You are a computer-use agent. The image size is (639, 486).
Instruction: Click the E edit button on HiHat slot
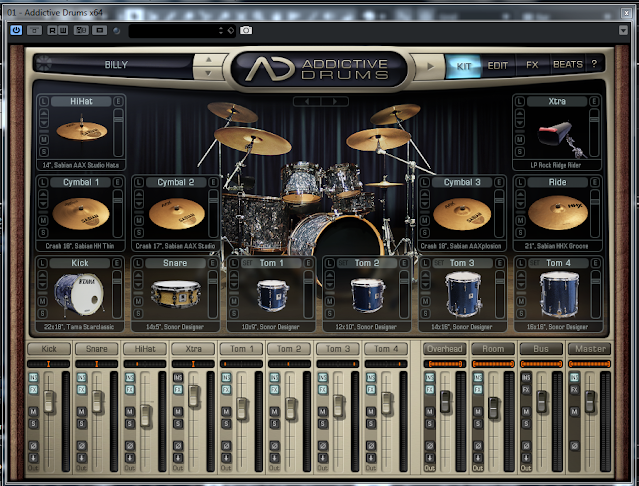point(118,101)
